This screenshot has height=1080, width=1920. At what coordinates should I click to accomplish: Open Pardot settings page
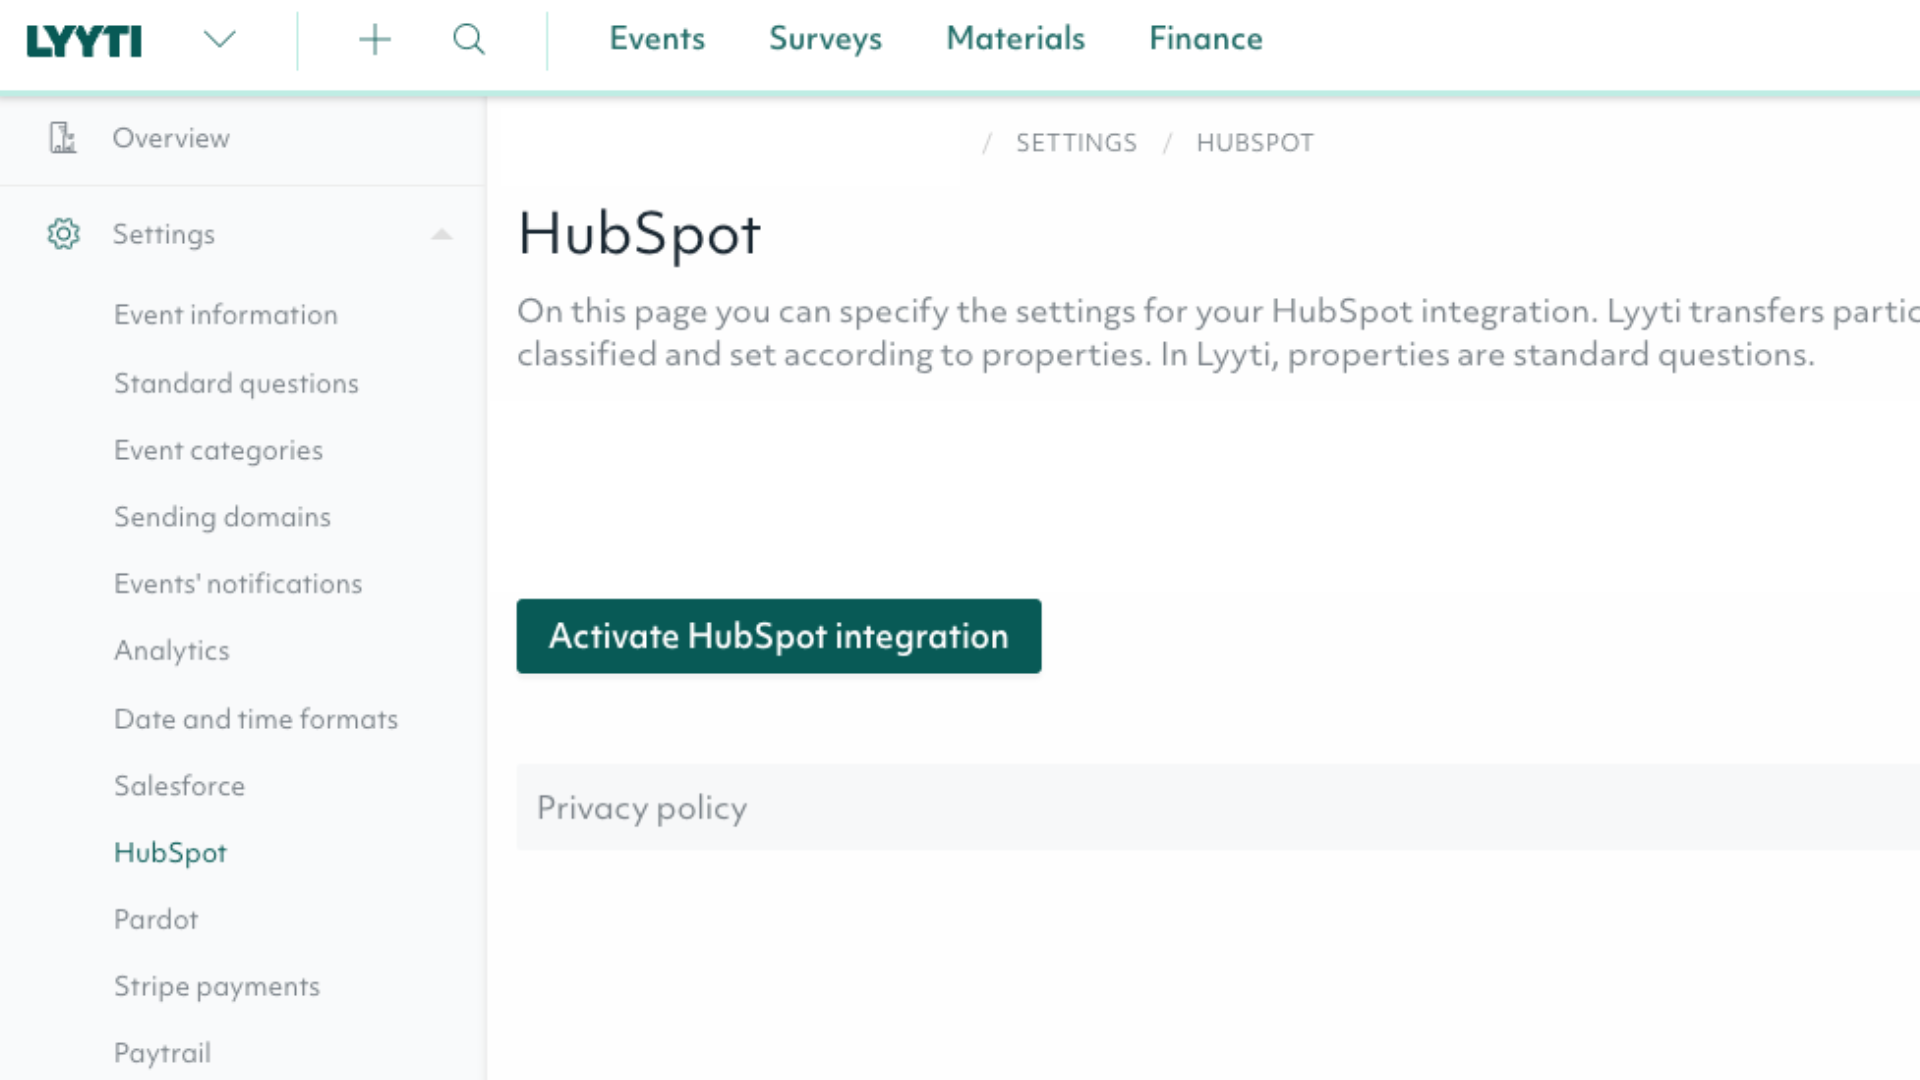pos(156,919)
